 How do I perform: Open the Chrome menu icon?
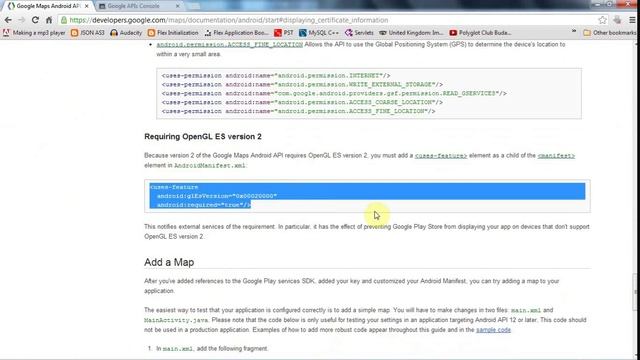click(632, 20)
